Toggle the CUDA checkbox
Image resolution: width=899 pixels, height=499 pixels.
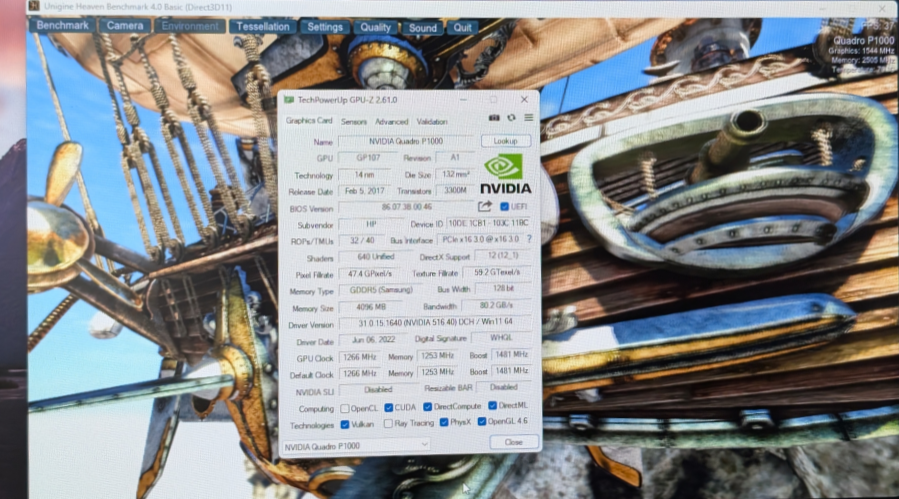click(388, 407)
